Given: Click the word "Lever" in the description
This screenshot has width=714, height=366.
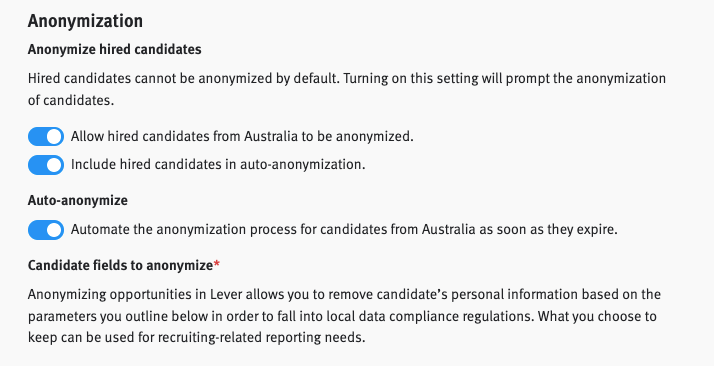Looking at the screenshot, I should tap(226, 294).
